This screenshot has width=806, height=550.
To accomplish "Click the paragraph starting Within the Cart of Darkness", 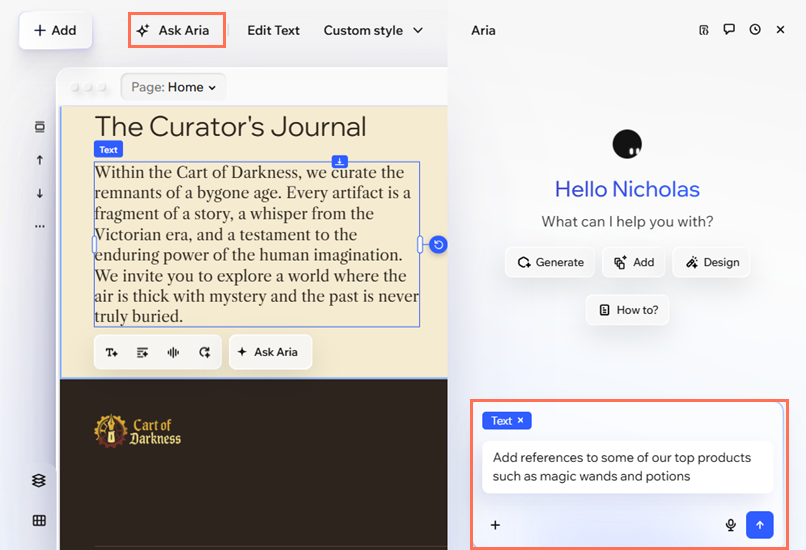I will (x=257, y=244).
